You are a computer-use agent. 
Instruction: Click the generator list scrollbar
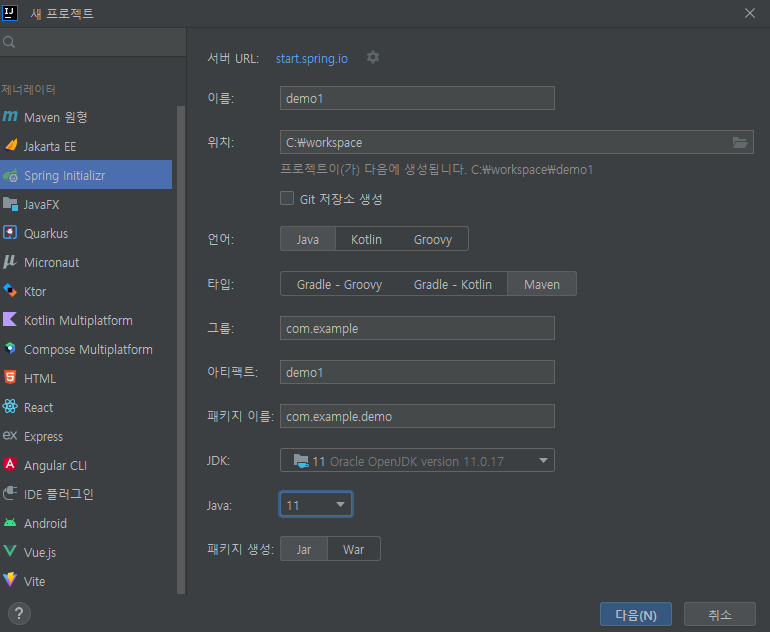tap(181, 349)
